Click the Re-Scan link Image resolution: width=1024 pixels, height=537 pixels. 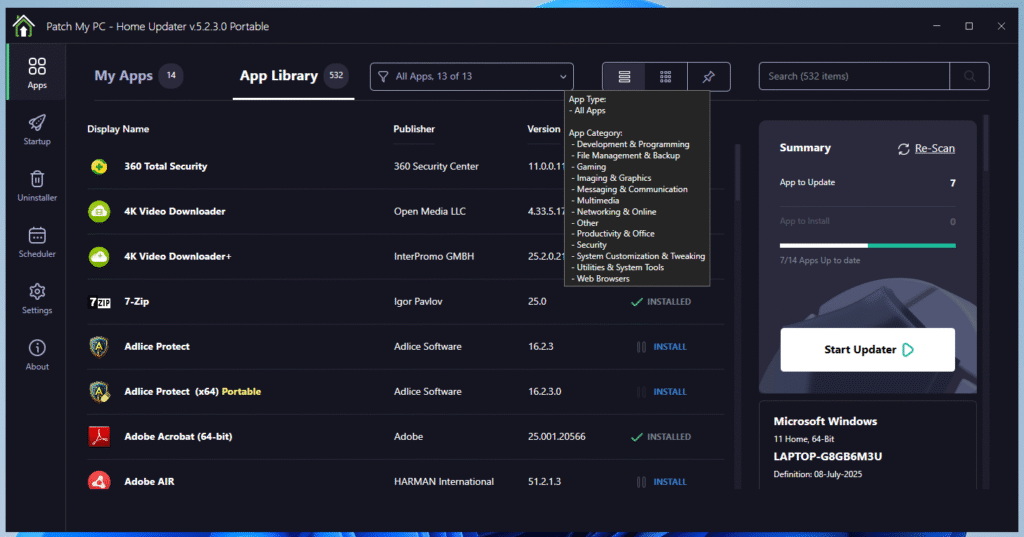coord(935,148)
